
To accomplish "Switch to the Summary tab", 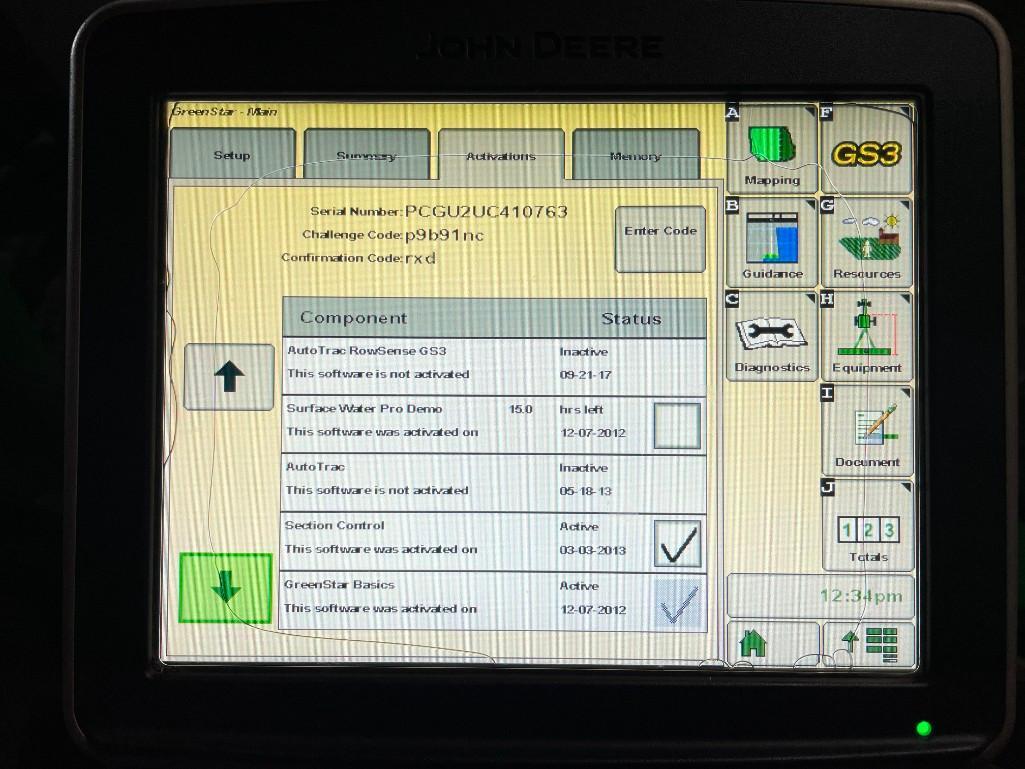I will tap(366, 155).
